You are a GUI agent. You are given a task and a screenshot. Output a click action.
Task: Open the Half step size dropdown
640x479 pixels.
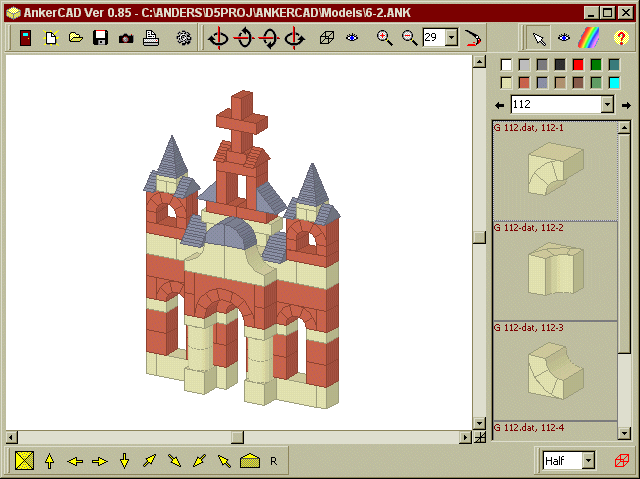pyautogui.click(x=588, y=461)
